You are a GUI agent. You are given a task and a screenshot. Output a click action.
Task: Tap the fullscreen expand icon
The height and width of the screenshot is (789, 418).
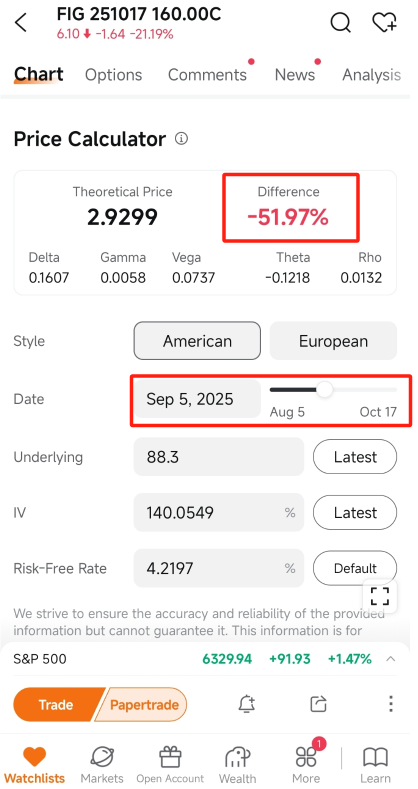coord(380,596)
